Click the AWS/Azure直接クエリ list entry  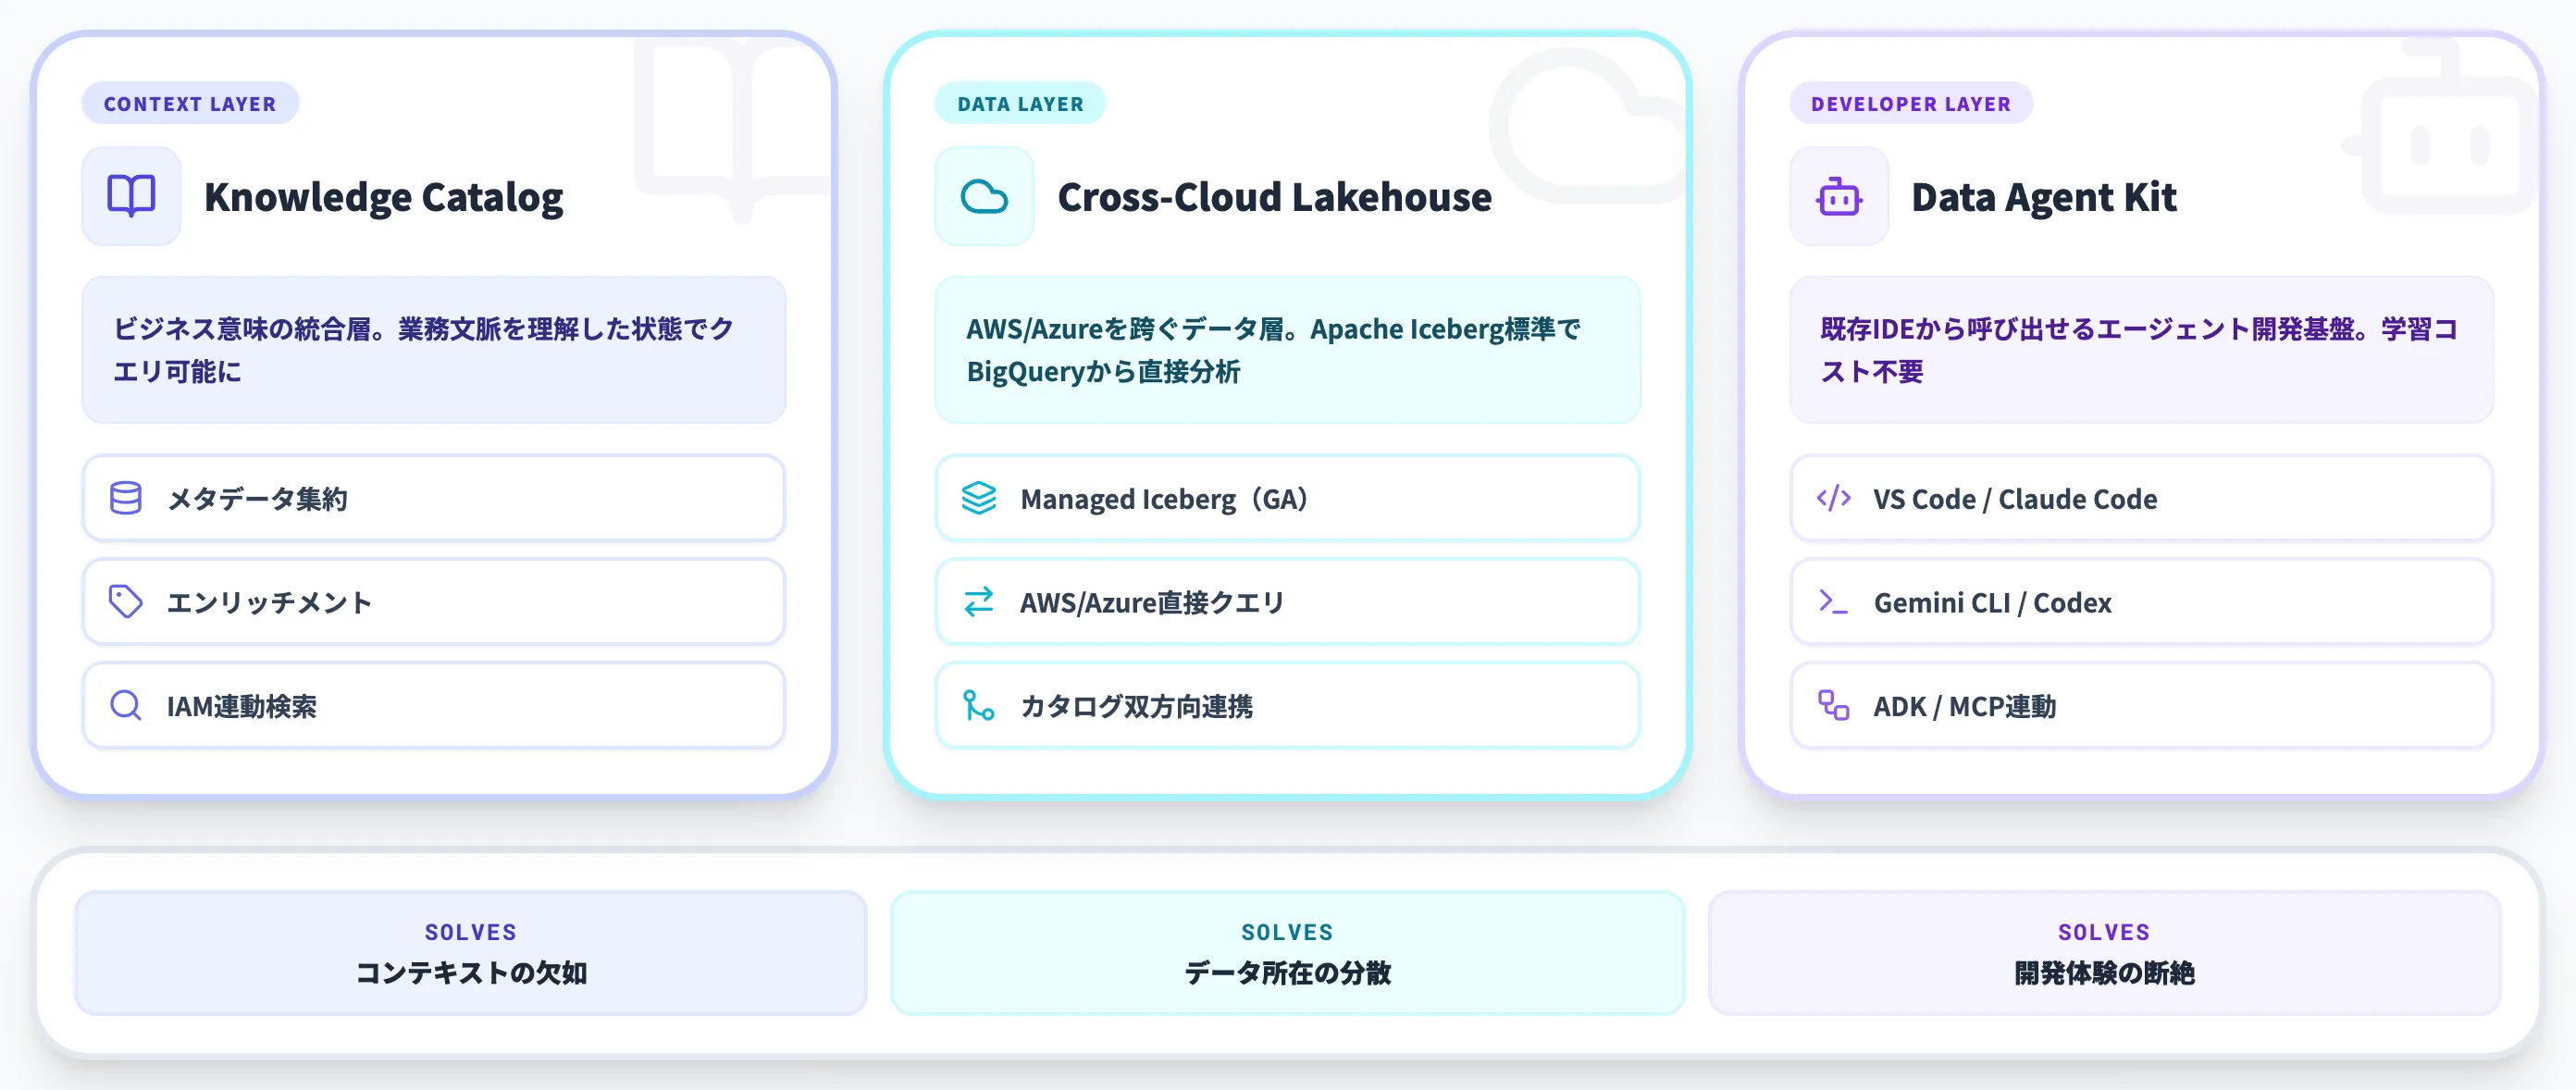1286,602
